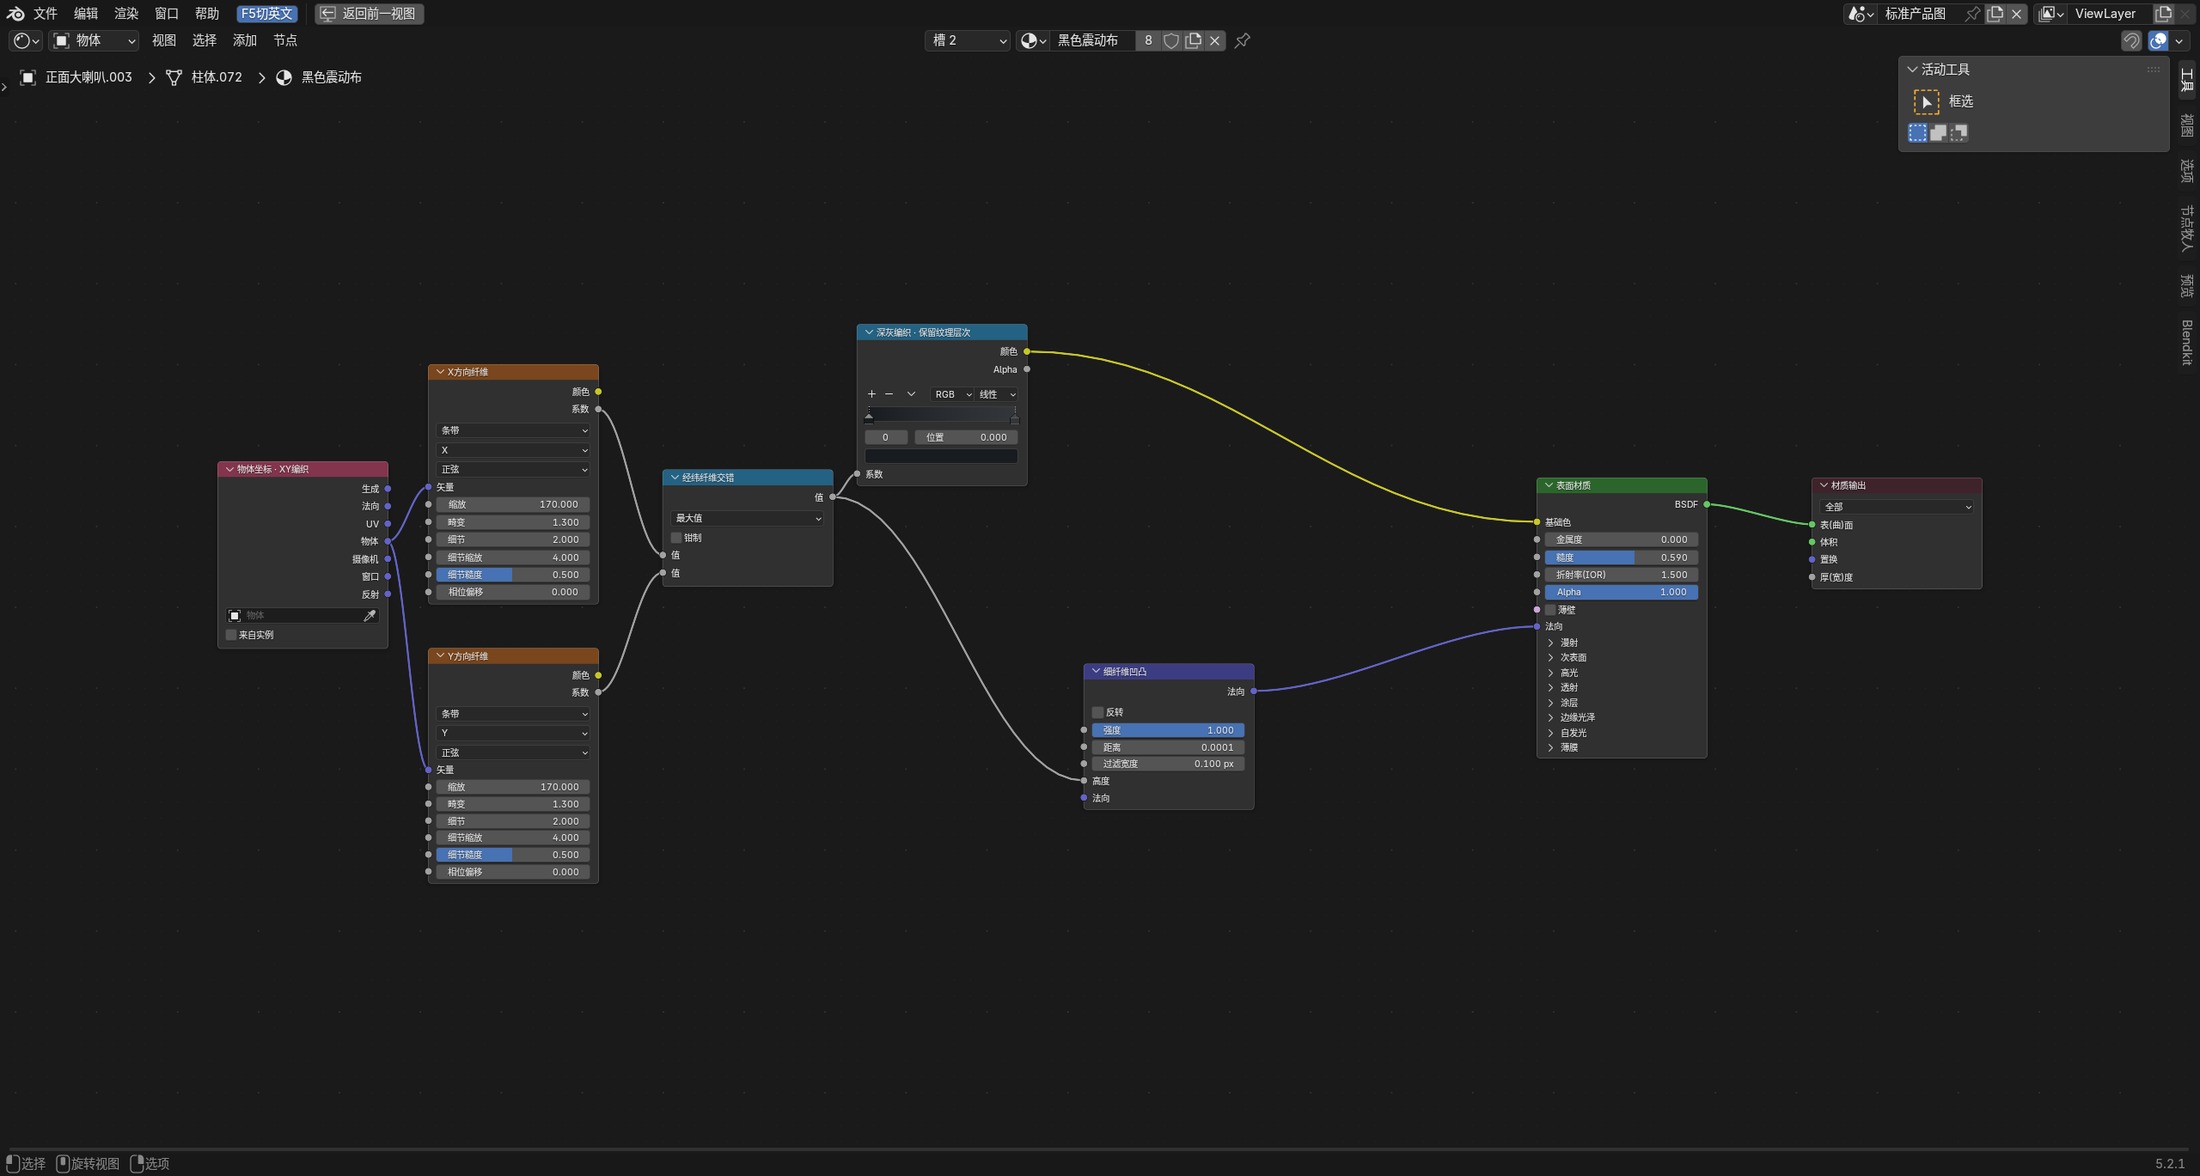The width and height of the screenshot is (2200, 1176).
Task: Open the 槽 2 material slot dropdown
Action: pyautogui.click(x=967, y=41)
